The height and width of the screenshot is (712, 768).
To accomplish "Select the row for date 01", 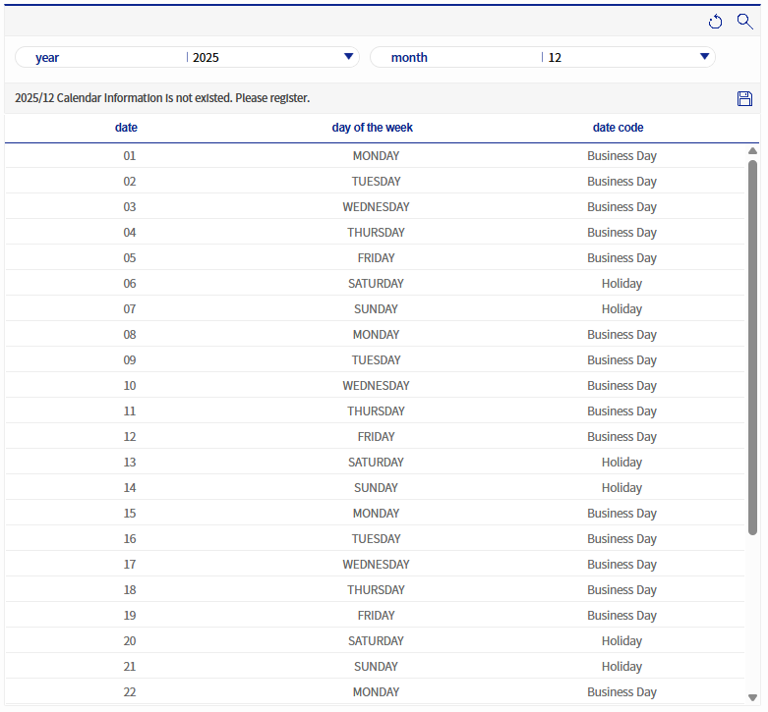I will point(129,156).
